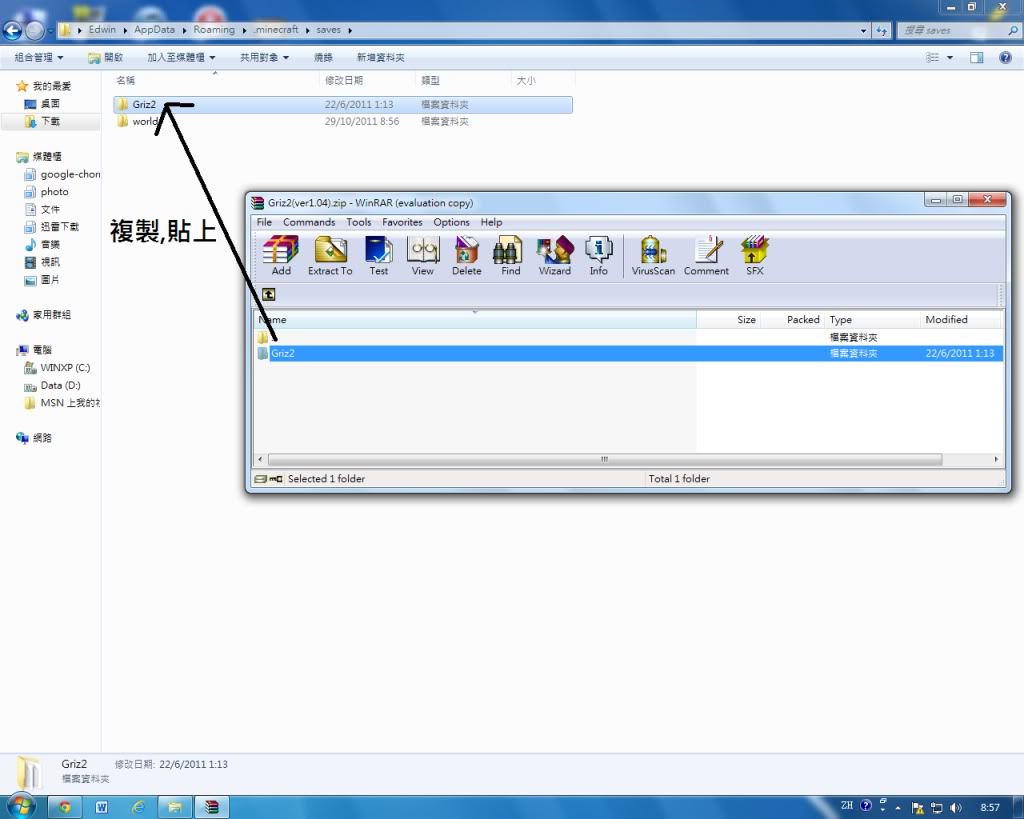Click the Explorer forward navigation arrow
1024x819 pixels.
point(35,30)
